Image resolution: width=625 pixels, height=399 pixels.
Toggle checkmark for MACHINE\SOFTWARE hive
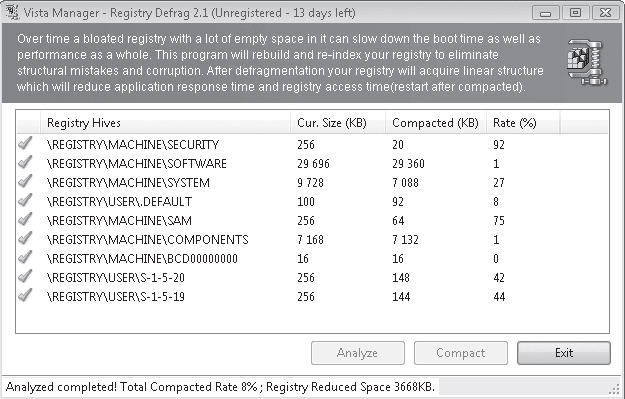coord(25,163)
